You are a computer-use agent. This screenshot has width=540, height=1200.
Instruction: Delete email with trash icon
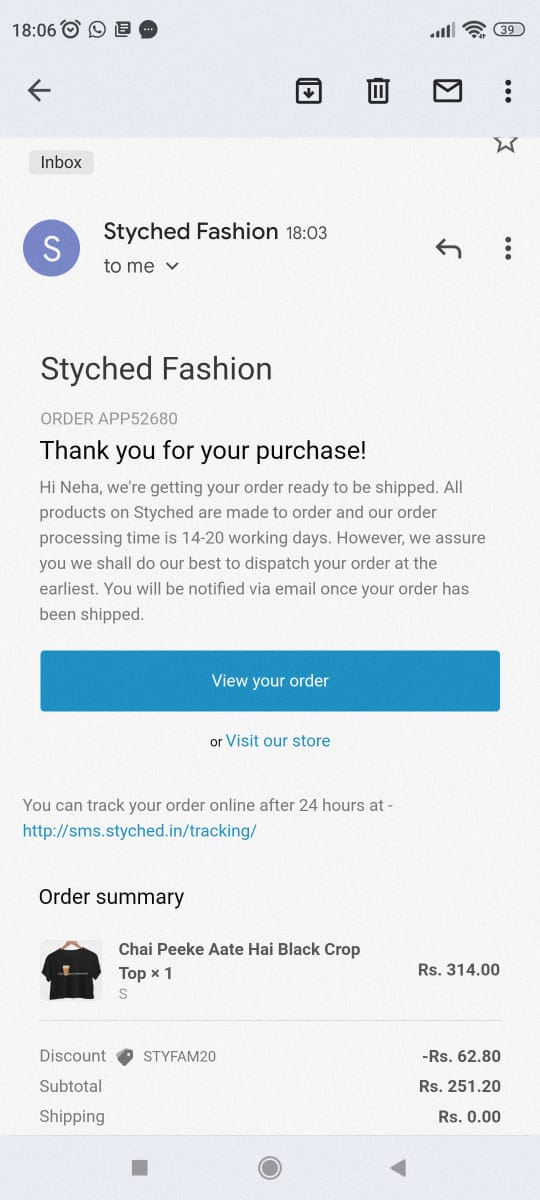(377, 91)
